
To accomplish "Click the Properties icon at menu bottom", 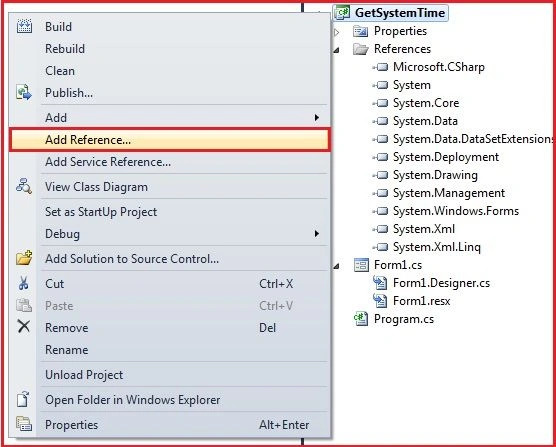I will pos(24,424).
